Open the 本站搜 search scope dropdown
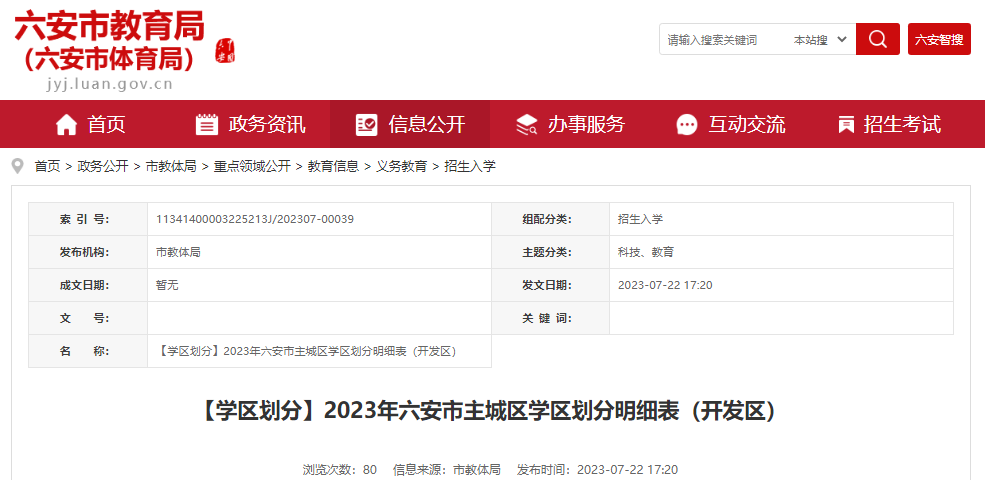 click(x=820, y=40)
